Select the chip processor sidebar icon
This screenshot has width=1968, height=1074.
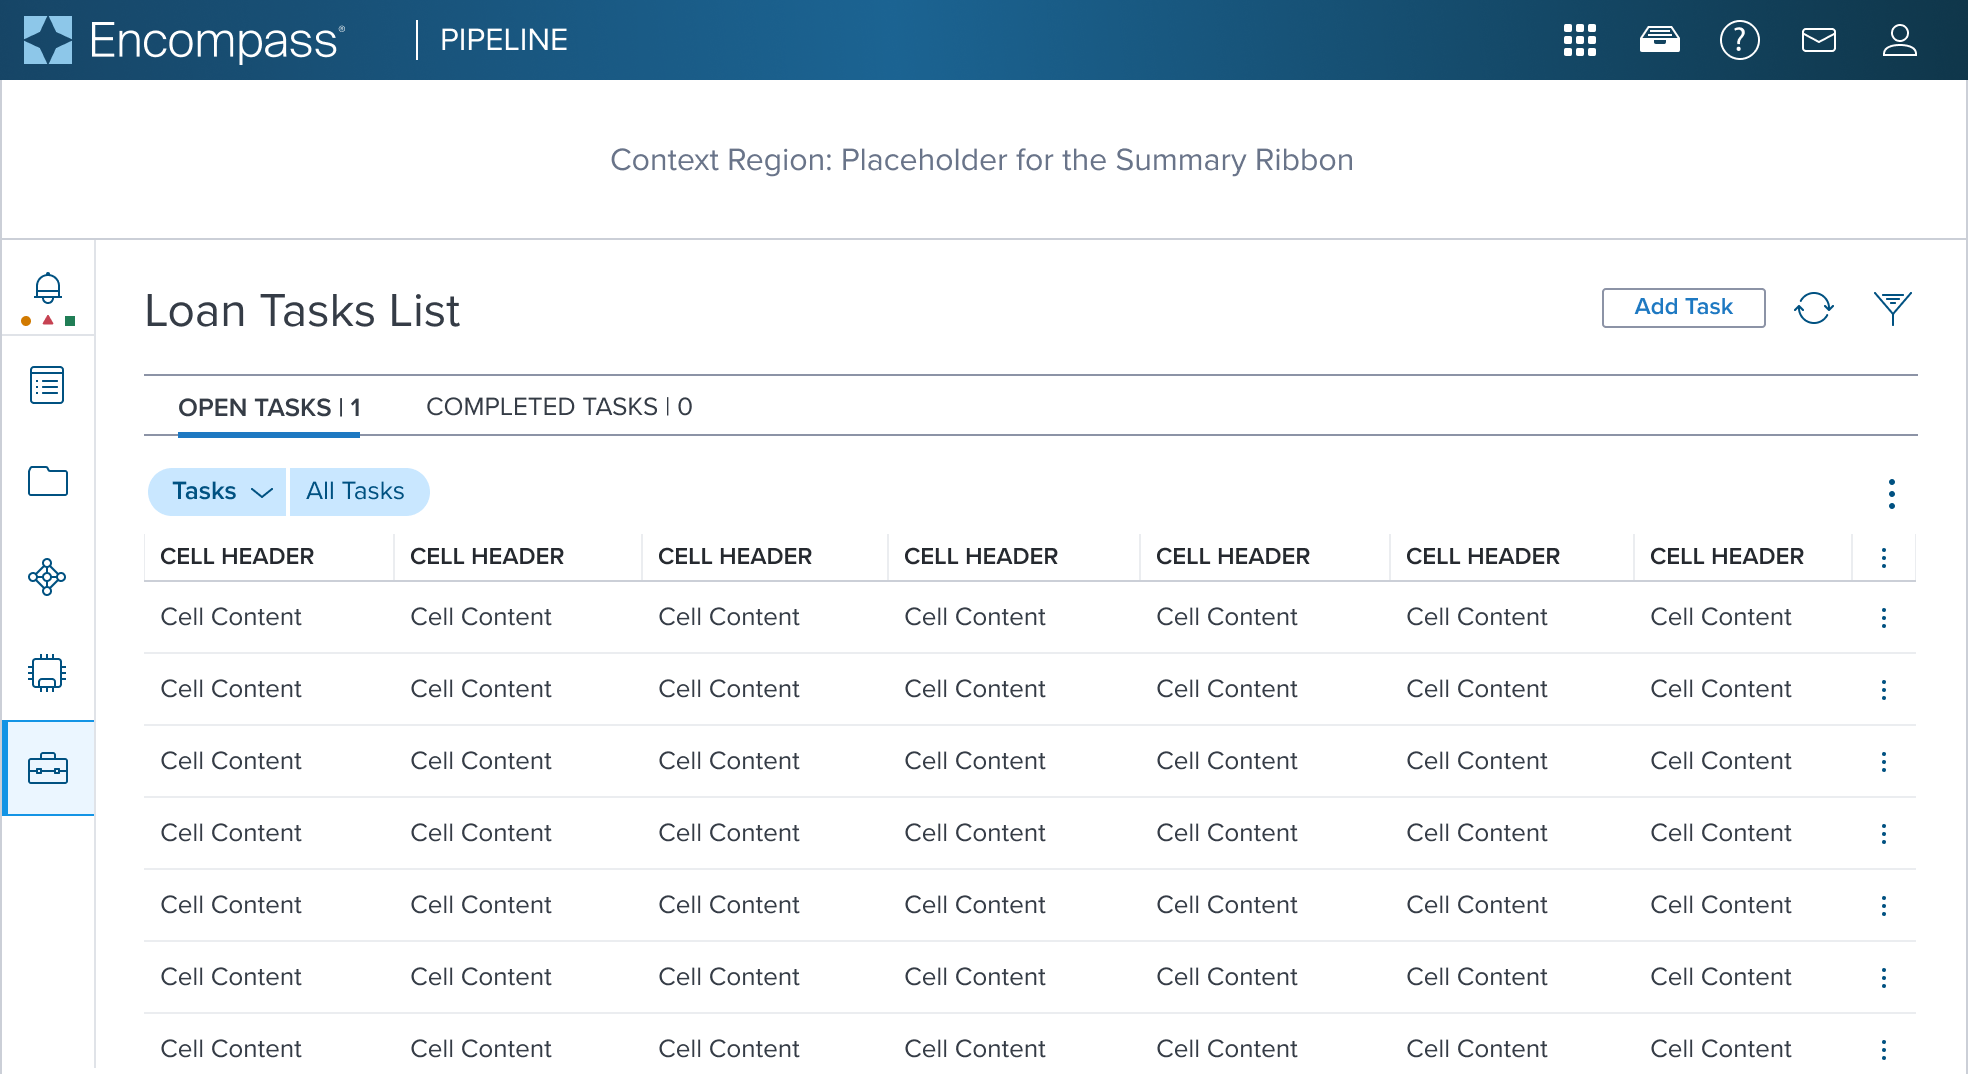[48, 673]
